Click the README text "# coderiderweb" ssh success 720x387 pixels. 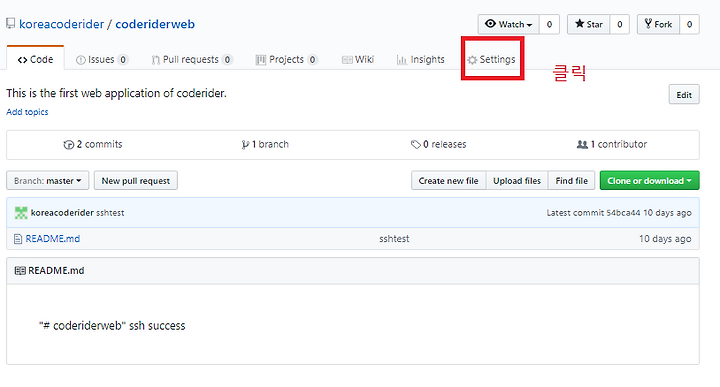(x=112, y=326)
